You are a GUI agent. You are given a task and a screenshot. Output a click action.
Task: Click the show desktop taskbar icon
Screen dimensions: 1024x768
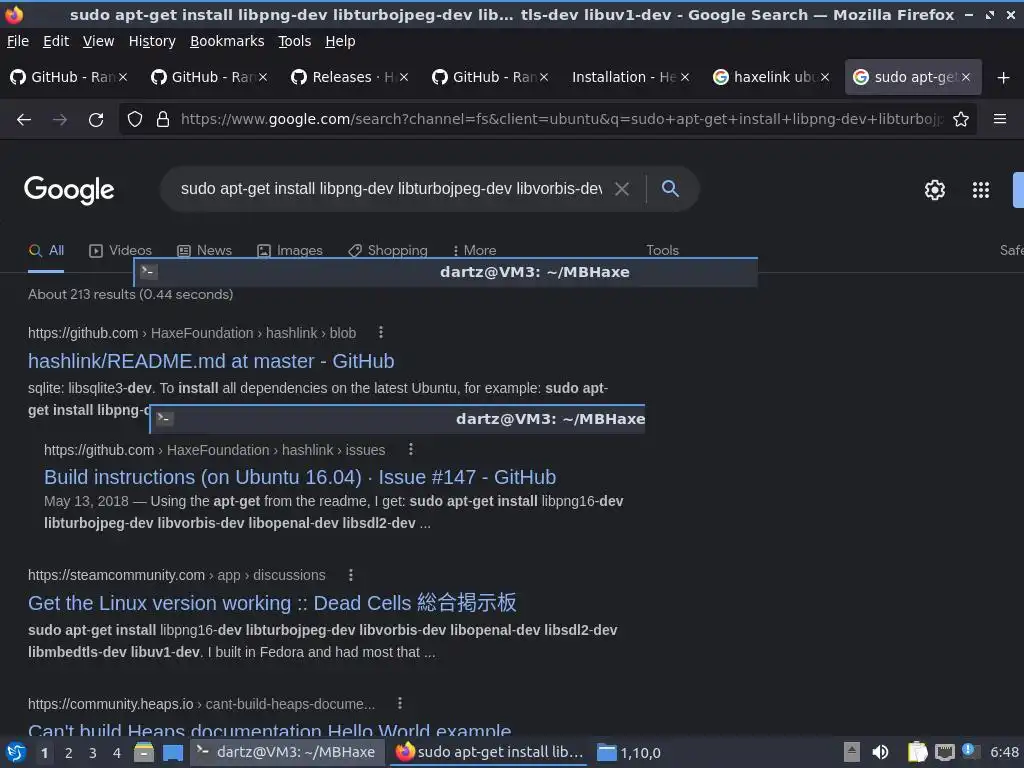(x=172, y=752)
